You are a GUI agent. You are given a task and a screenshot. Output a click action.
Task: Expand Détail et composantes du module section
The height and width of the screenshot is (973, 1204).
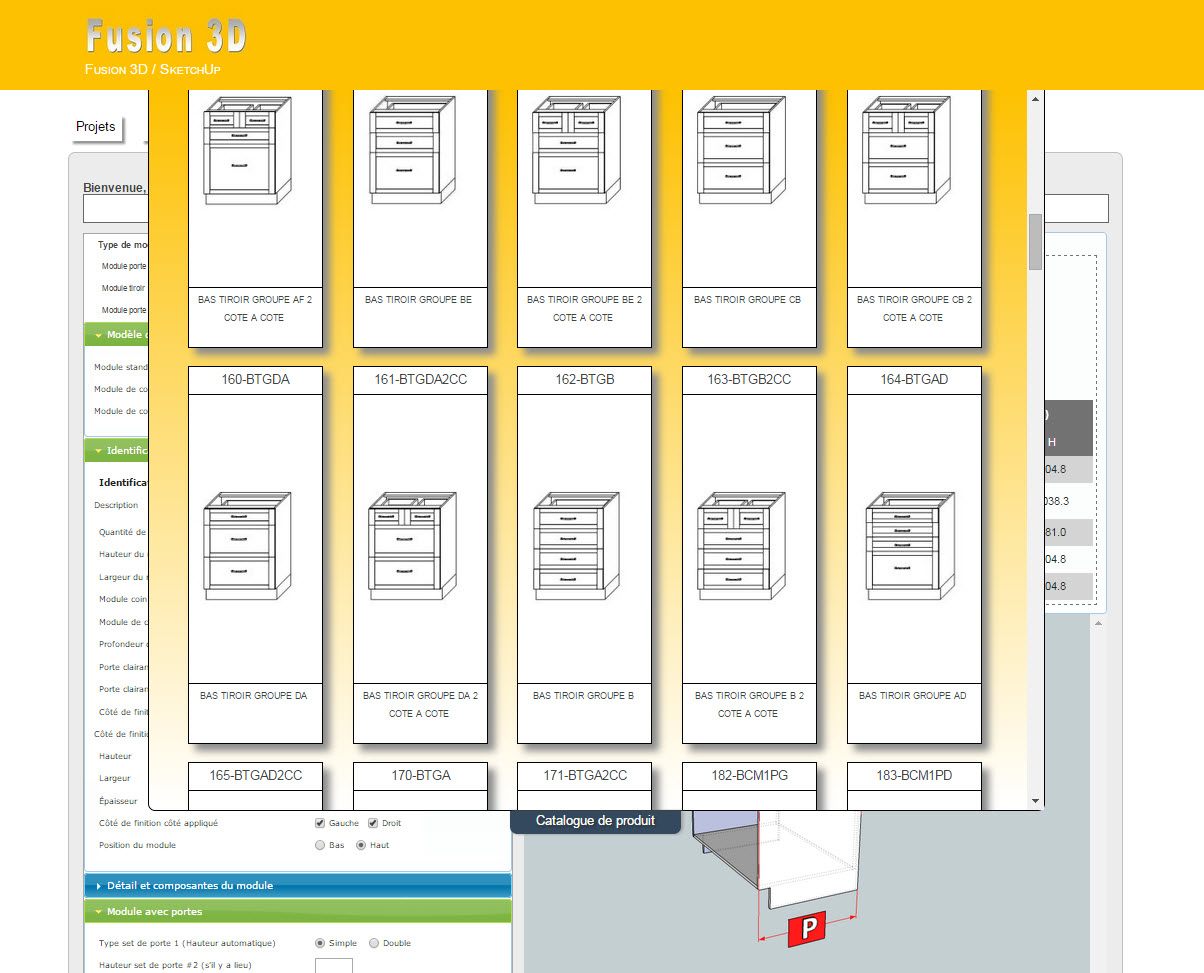(190, 885)
